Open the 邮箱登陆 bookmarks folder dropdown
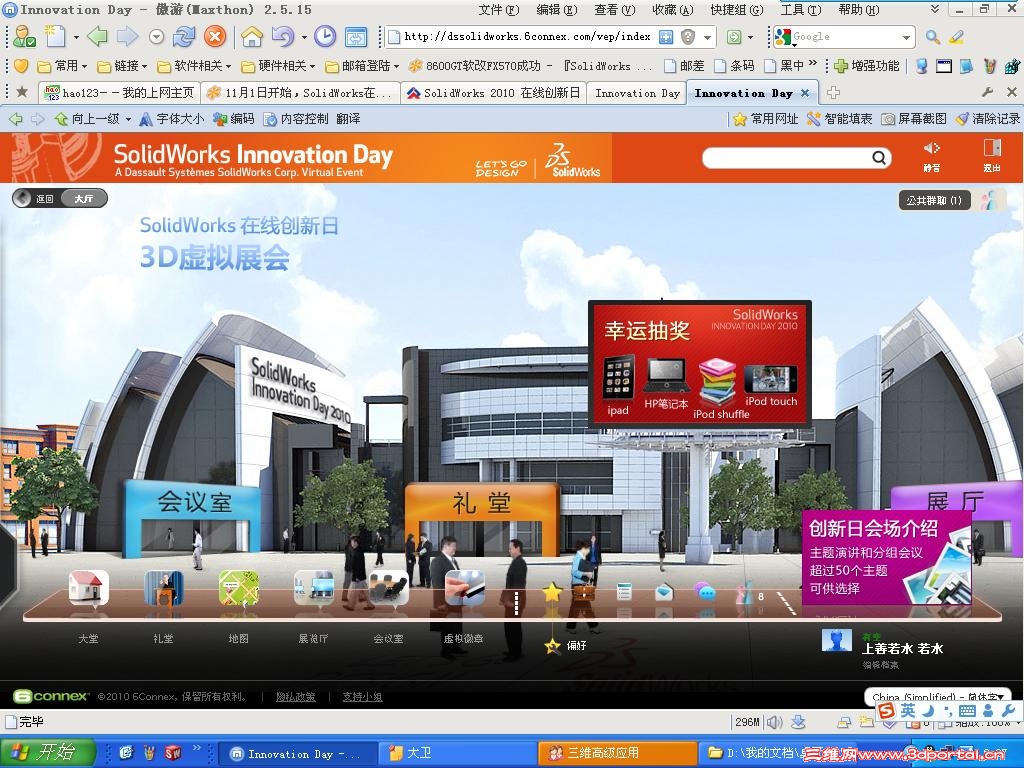 pos(362,66)
